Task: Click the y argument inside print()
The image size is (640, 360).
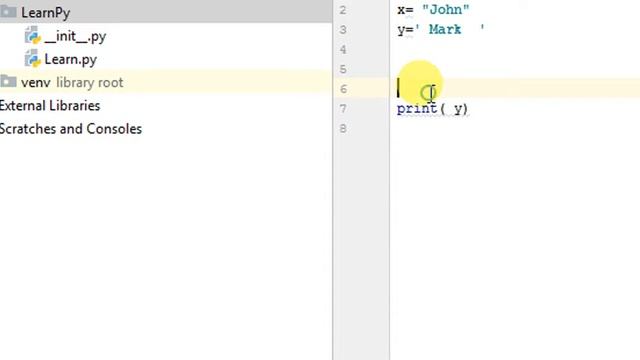Action: pyautogui.click(x=459, y=109)
